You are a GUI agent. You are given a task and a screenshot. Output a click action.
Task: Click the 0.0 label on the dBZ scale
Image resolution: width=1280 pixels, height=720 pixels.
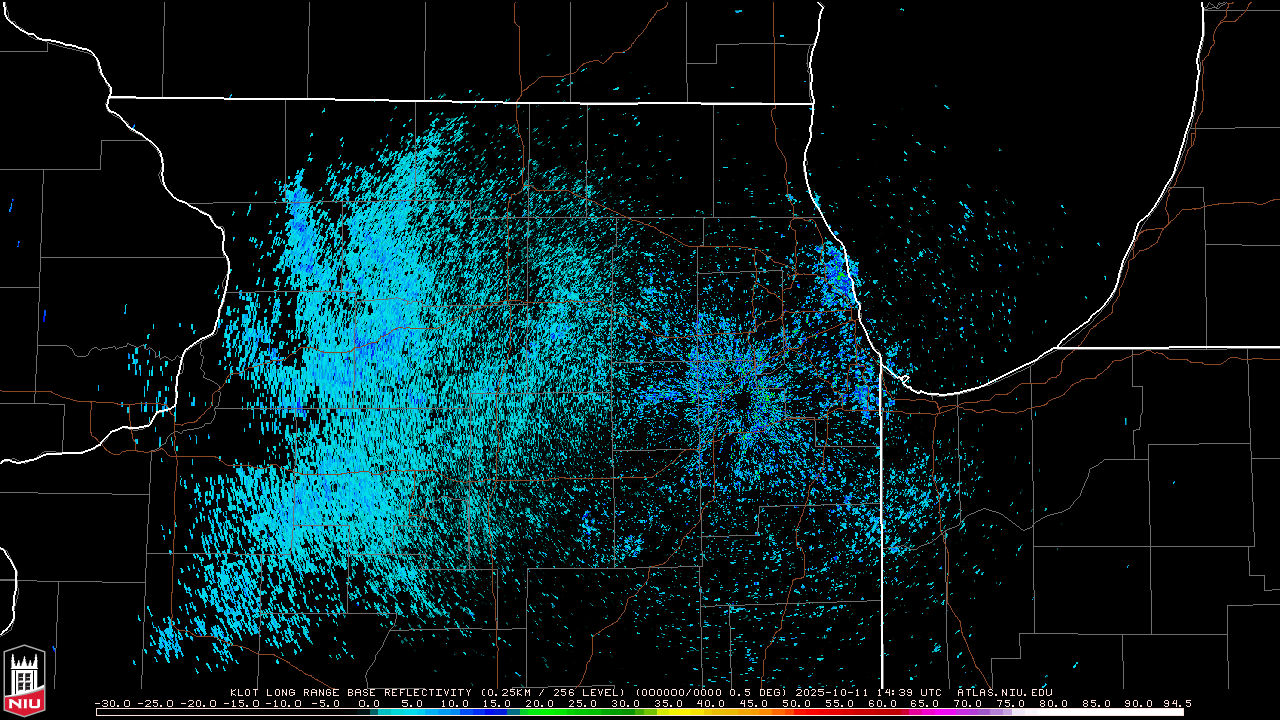[367, 703]
